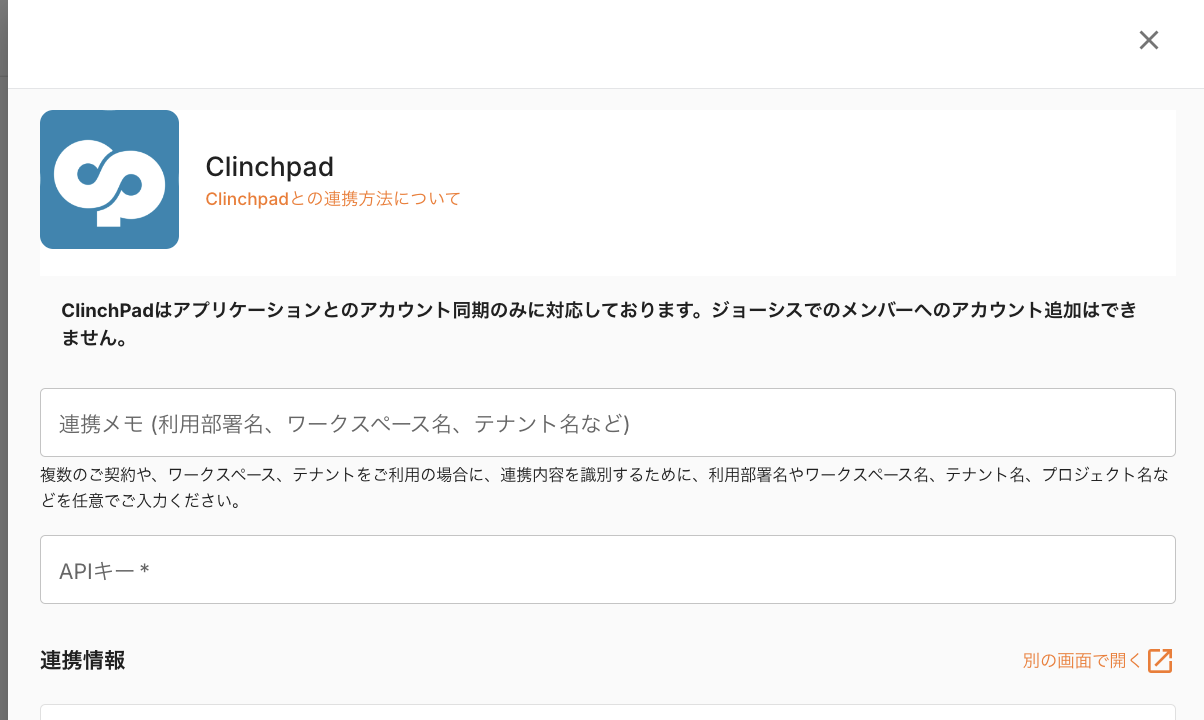Click the 連携メモ placeholder text
The width and height of the screenshot is (1204, 720).
point(344,424)
